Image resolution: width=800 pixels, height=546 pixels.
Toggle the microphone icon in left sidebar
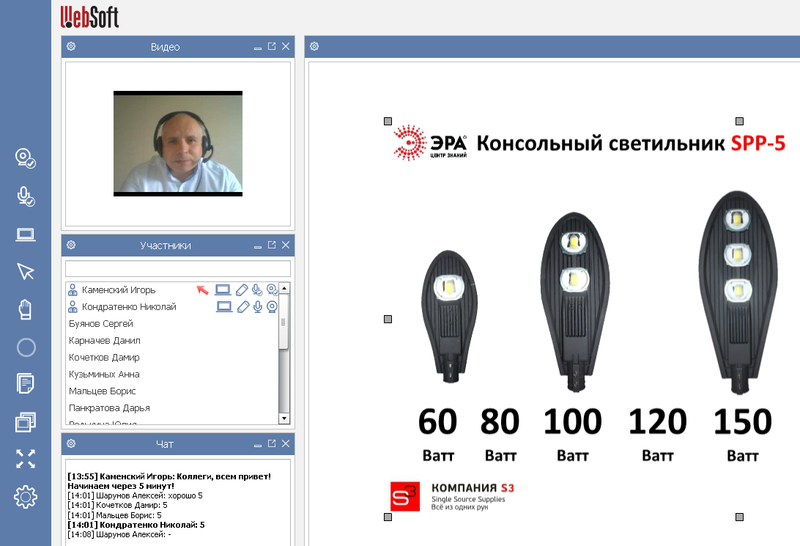coord(26,196)
